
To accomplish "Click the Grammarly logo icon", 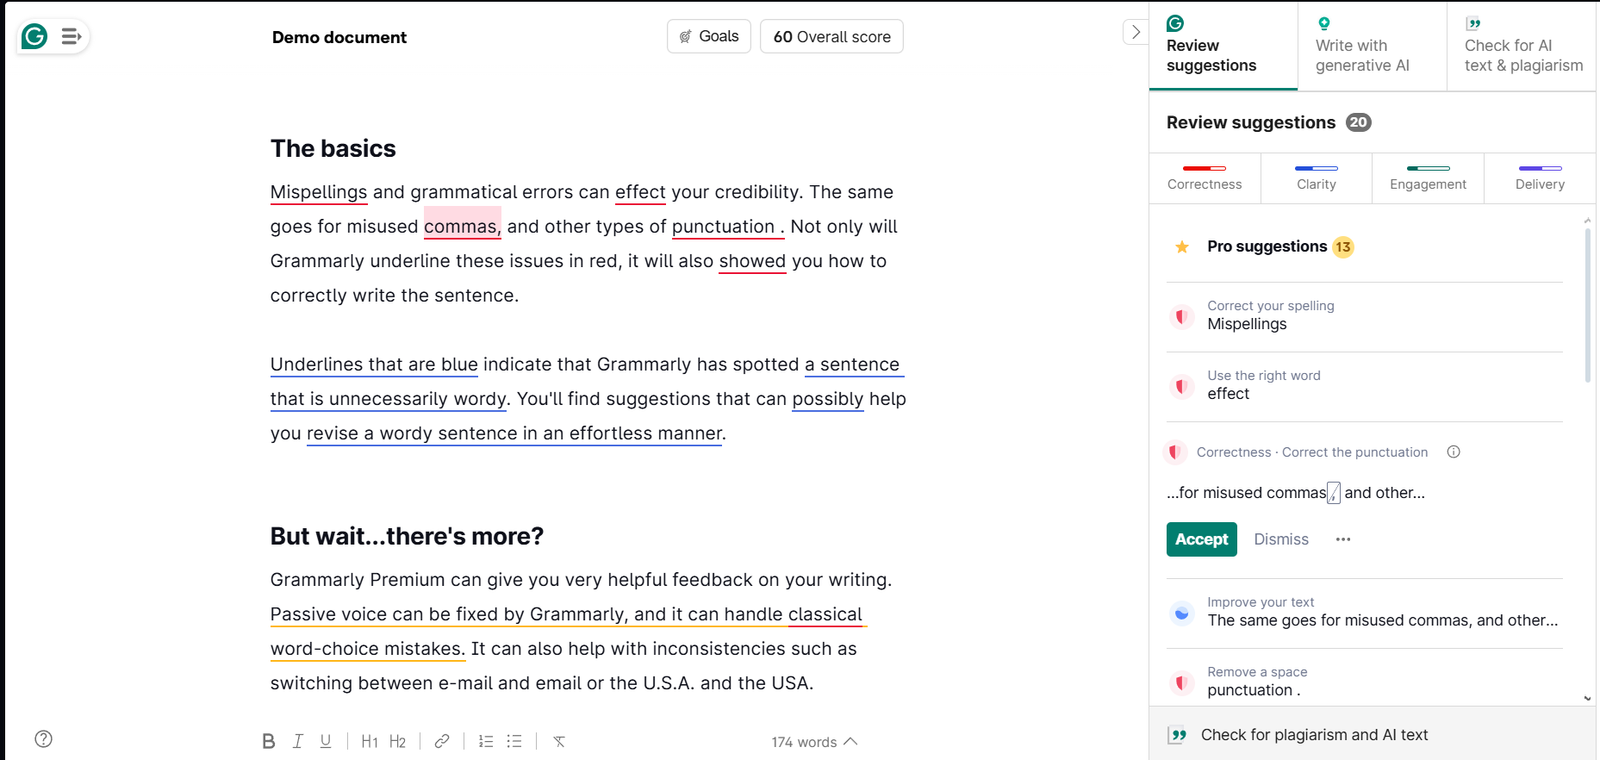I will 35,37.
